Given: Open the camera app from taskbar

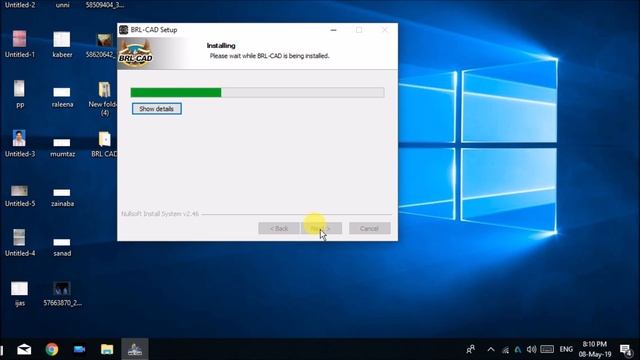Looking at the screenshot, I should 80,349.
